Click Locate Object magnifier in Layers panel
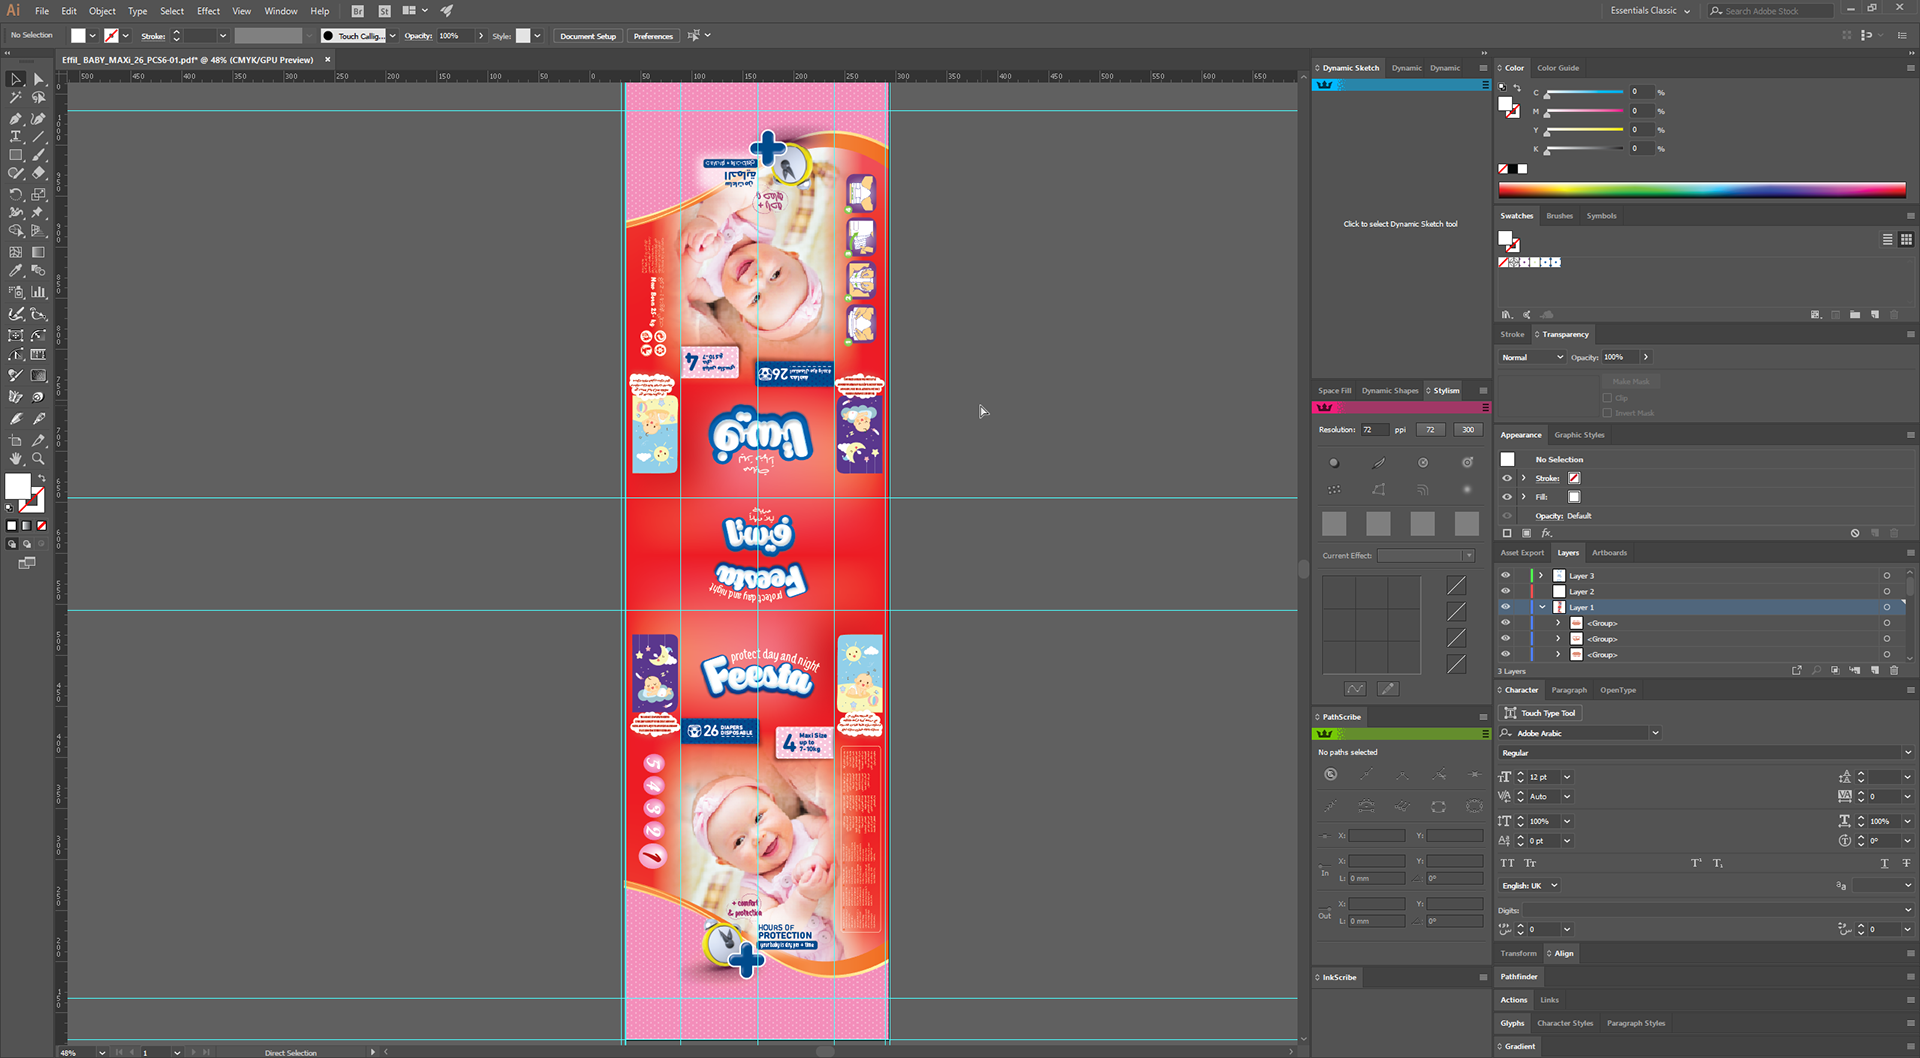The width and height of the screenshot is (1920, 1058). tap(1816, 670)
